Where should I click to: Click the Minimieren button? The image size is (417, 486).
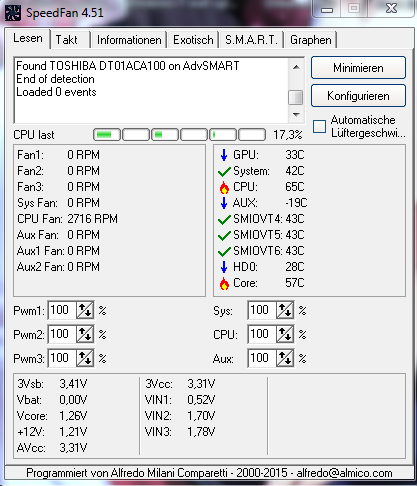358,68
